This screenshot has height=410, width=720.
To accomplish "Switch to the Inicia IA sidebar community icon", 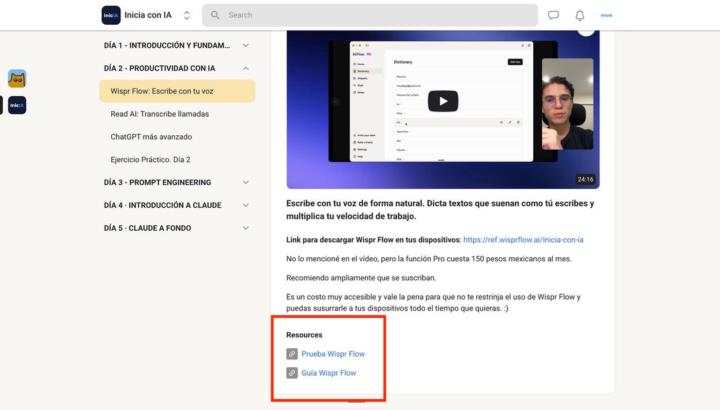I will (17, 105).
